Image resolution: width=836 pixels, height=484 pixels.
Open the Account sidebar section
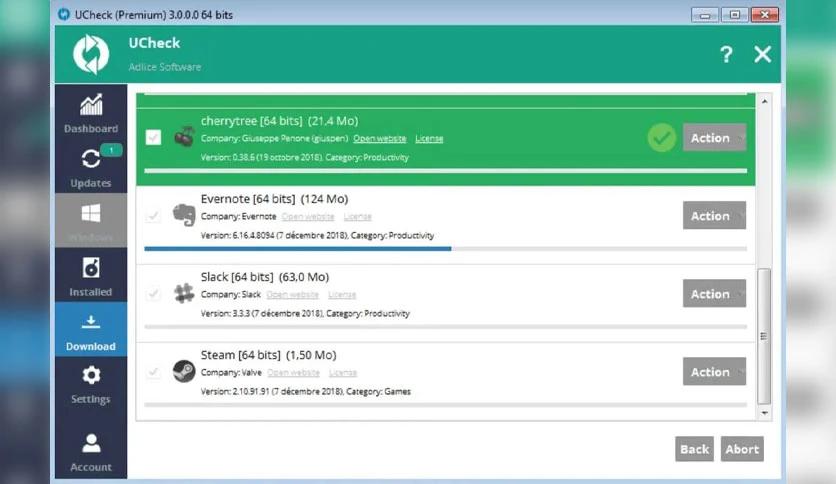pos(91,451)
